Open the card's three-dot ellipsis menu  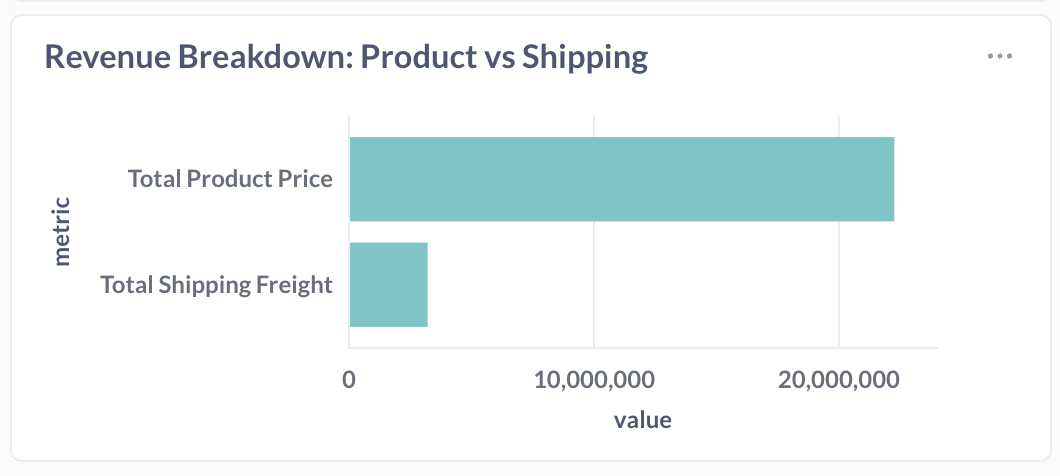(x=999, y=57)
